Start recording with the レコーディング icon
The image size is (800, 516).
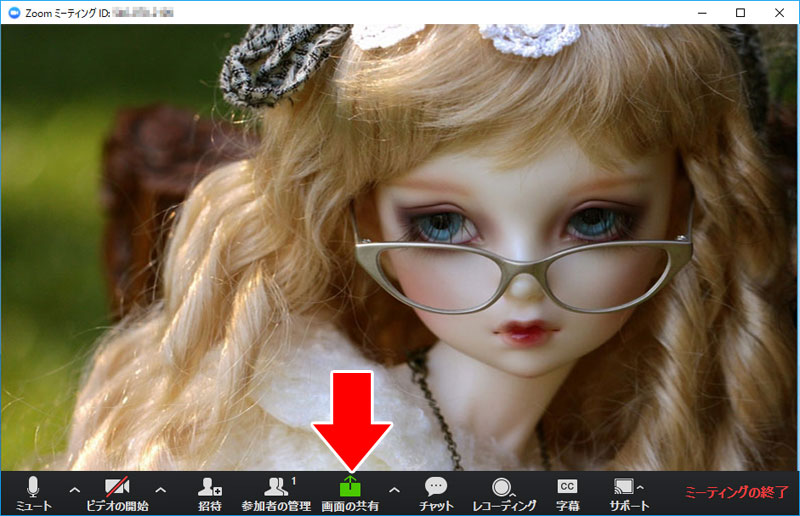[x=502, y=487]
